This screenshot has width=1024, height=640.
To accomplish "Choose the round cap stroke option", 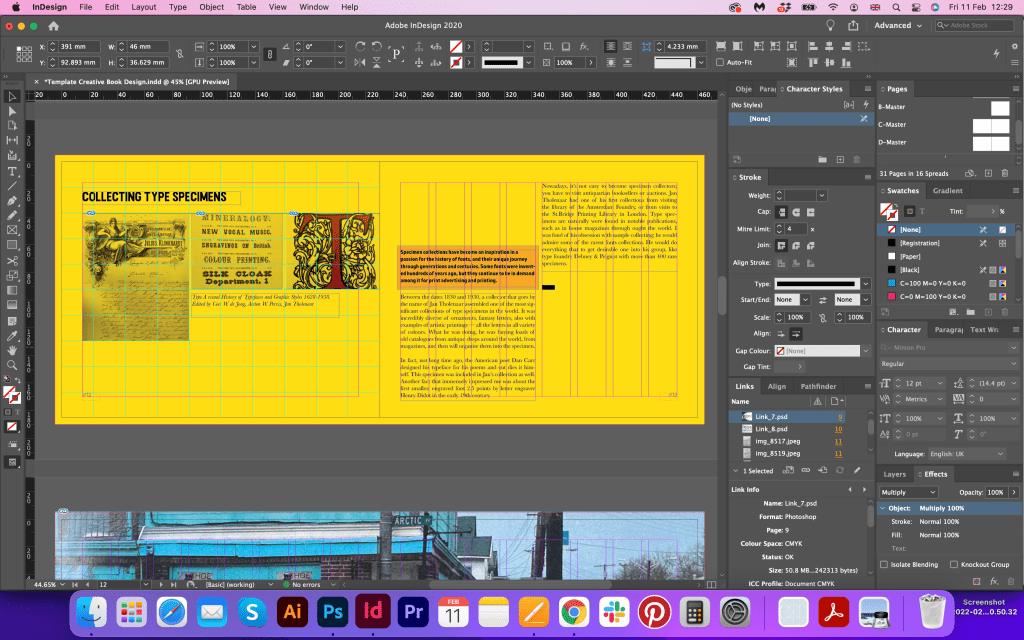I will 797,212.
